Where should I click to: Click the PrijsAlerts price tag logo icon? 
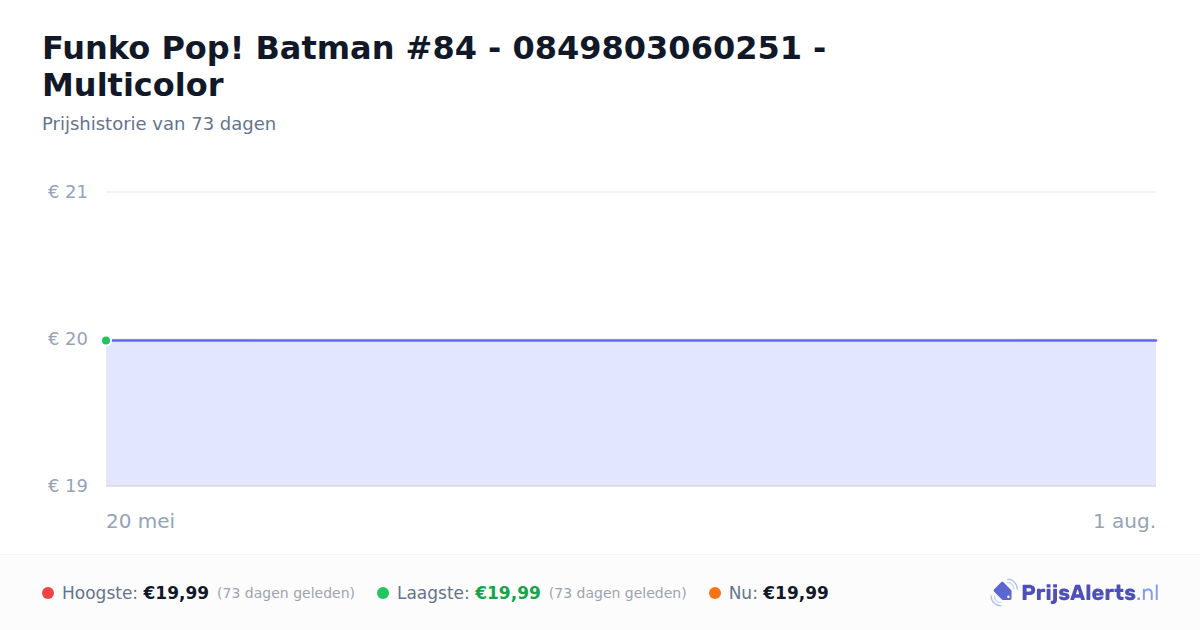1003,593
